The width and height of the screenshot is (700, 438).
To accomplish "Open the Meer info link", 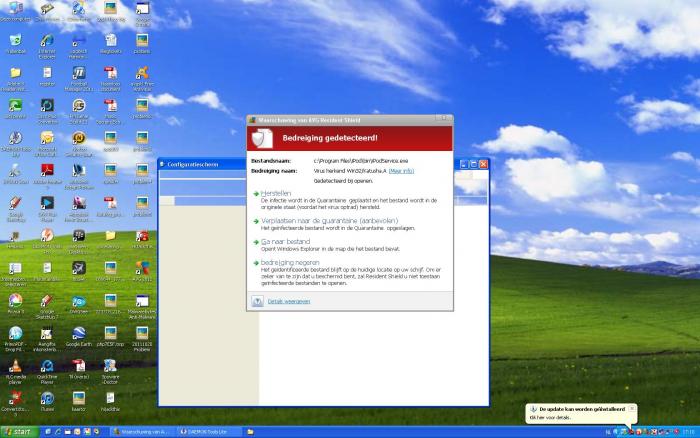I will (401, 171).
